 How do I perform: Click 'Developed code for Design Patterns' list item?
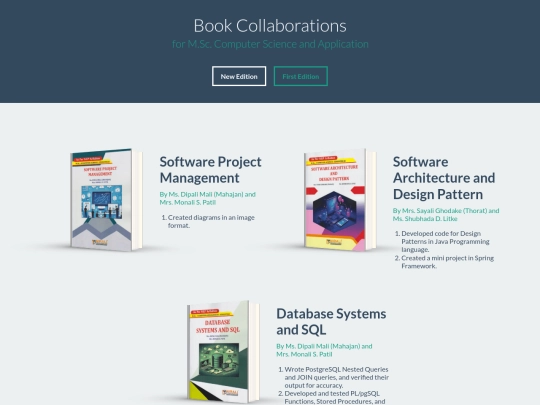(x=445, y=241)
